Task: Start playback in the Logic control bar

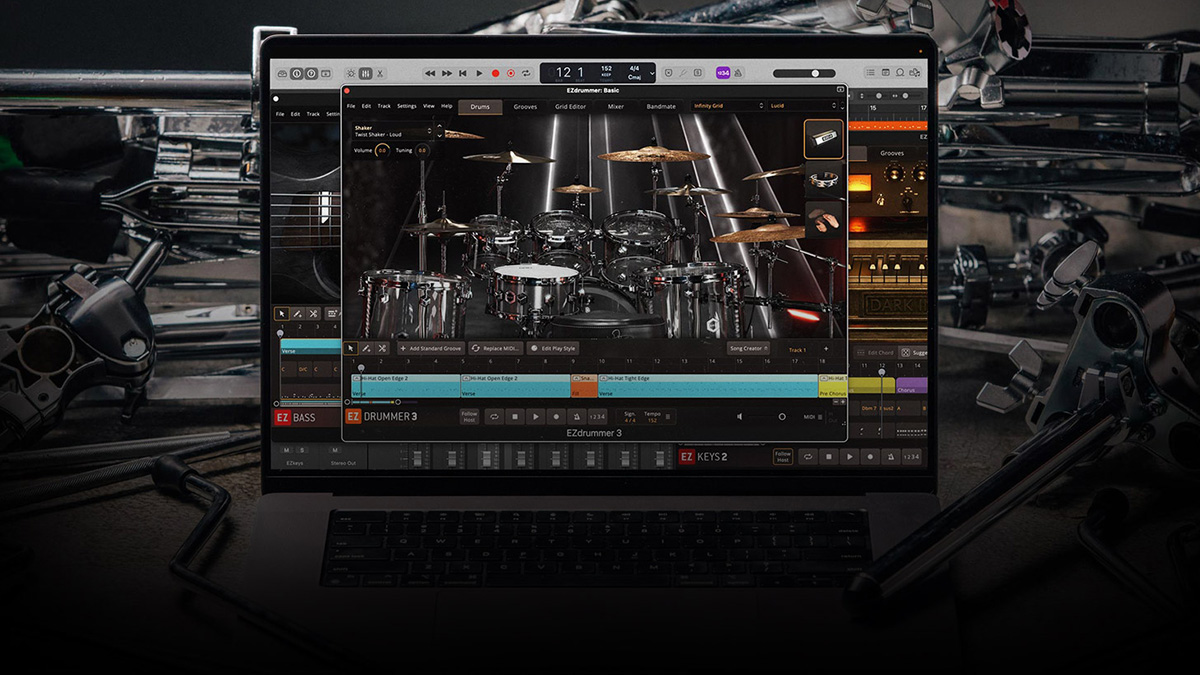Action: coord(479,73)
